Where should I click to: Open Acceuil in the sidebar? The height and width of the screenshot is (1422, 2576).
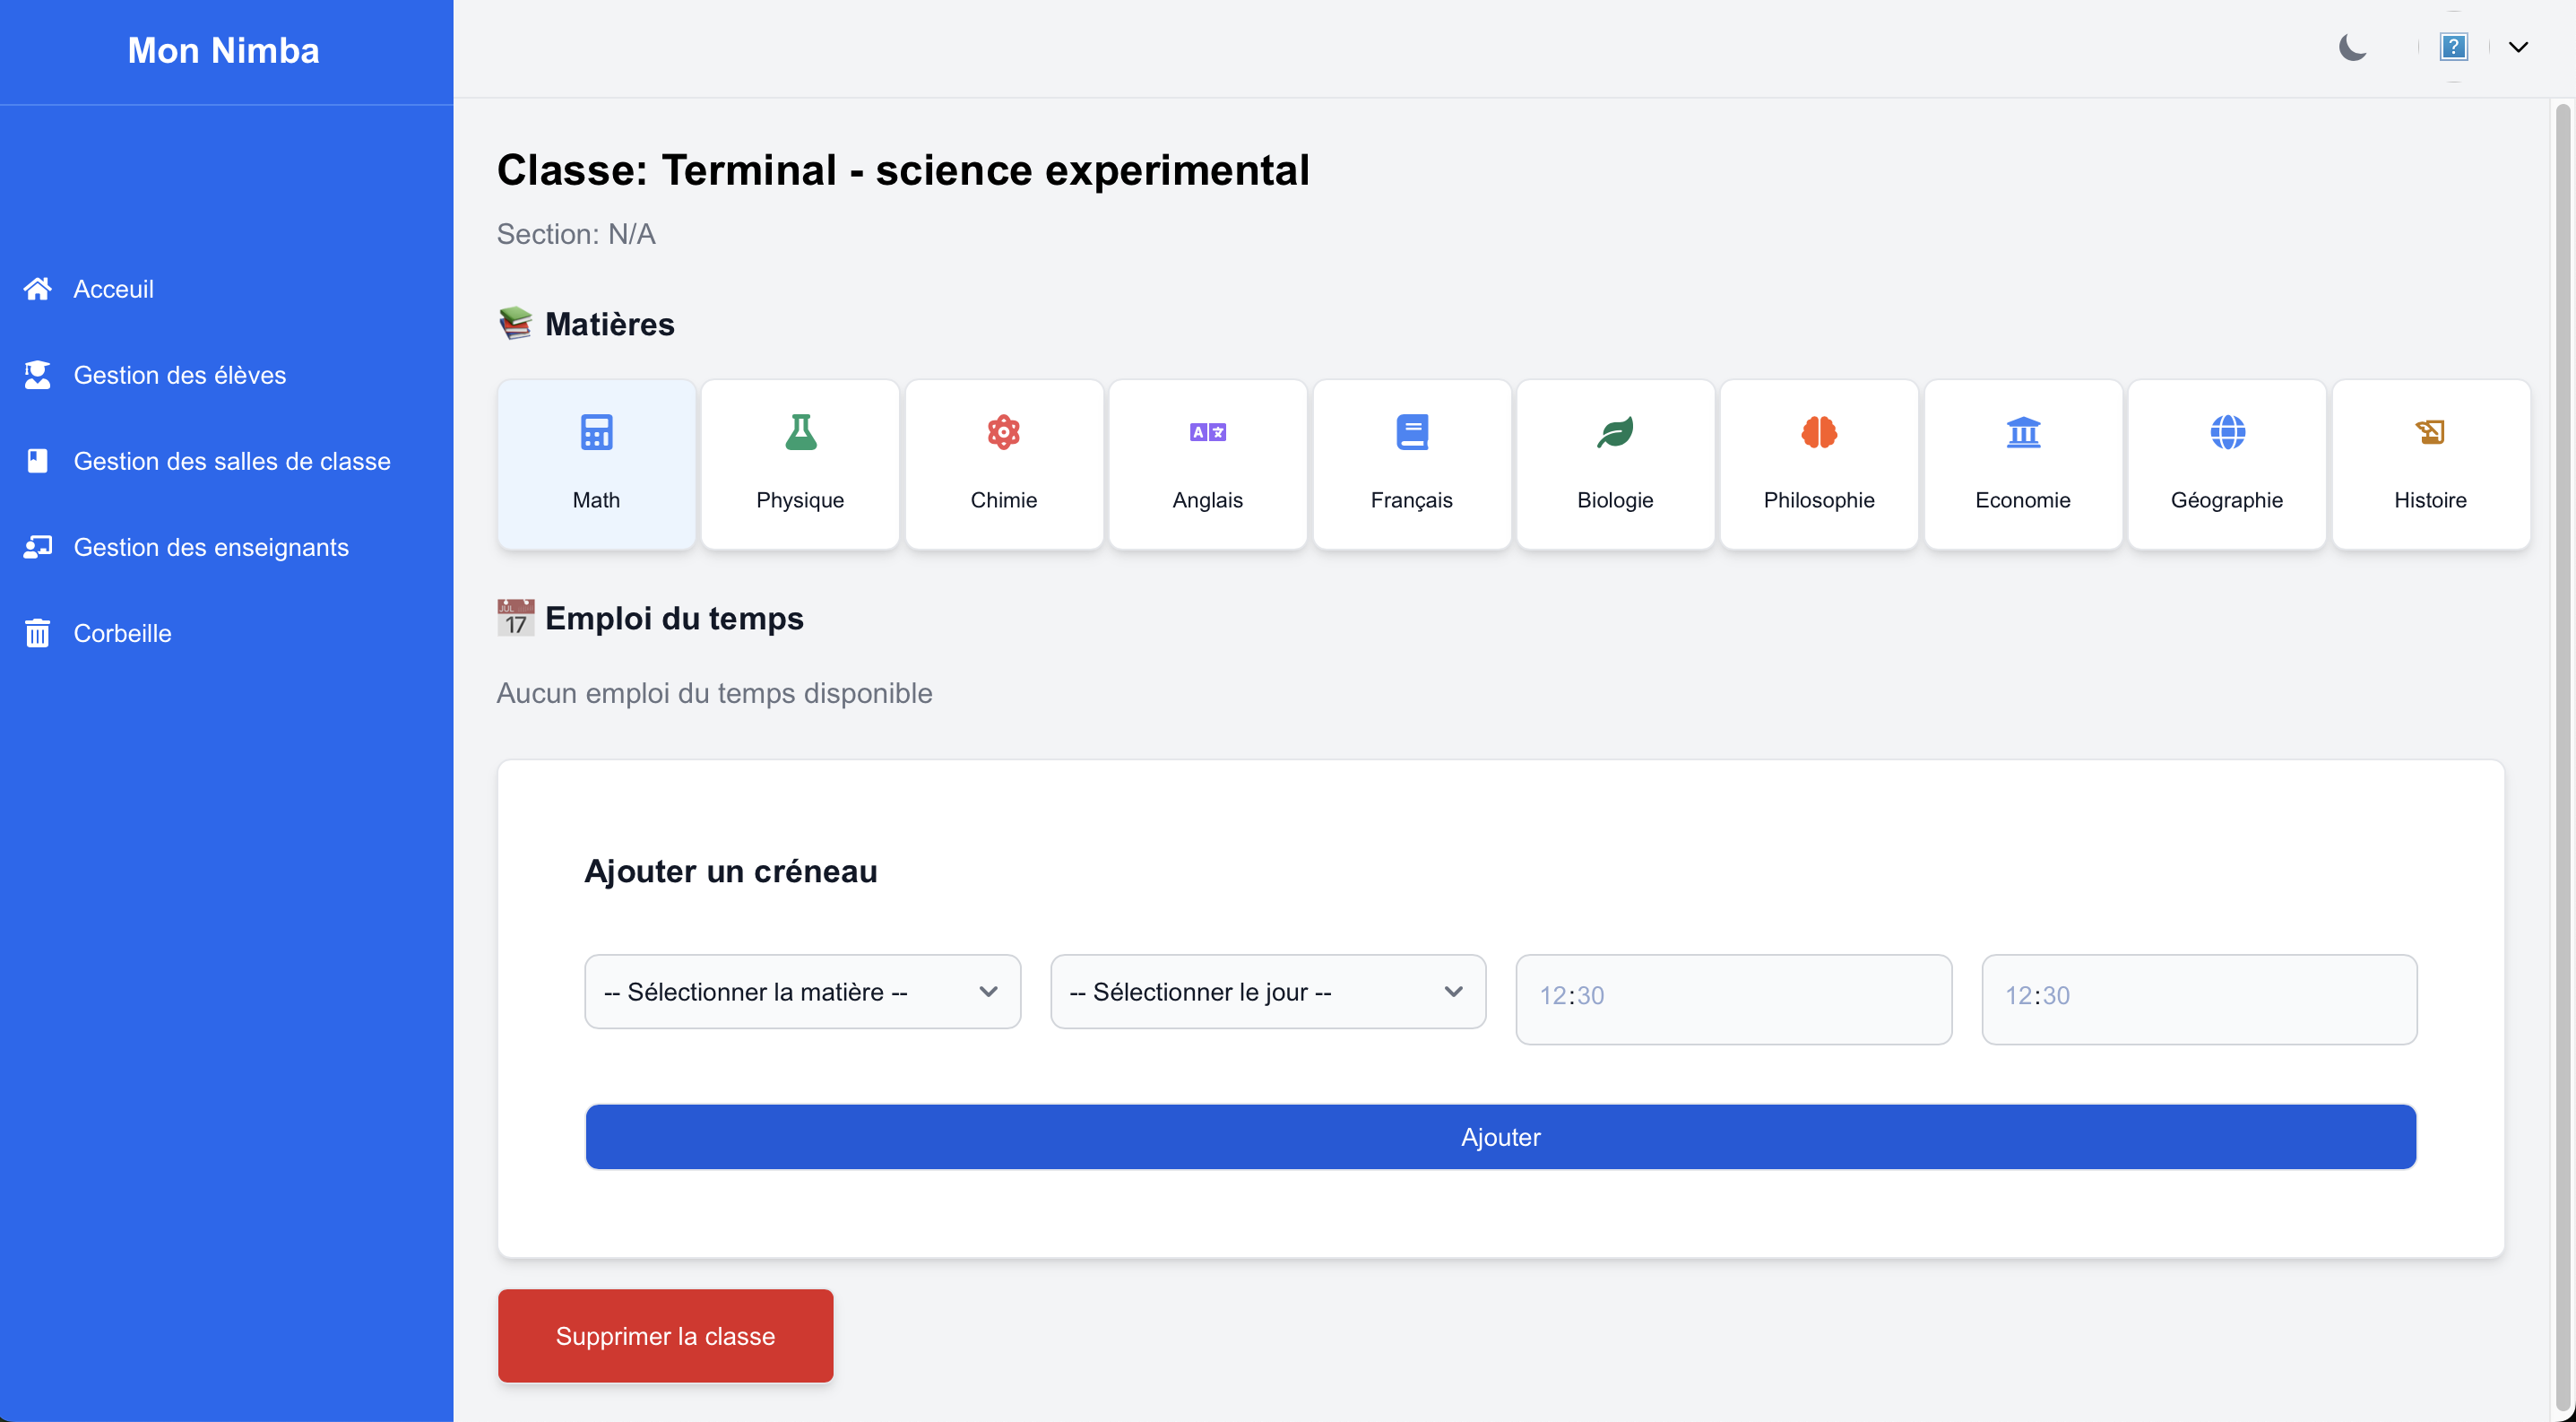113,289
